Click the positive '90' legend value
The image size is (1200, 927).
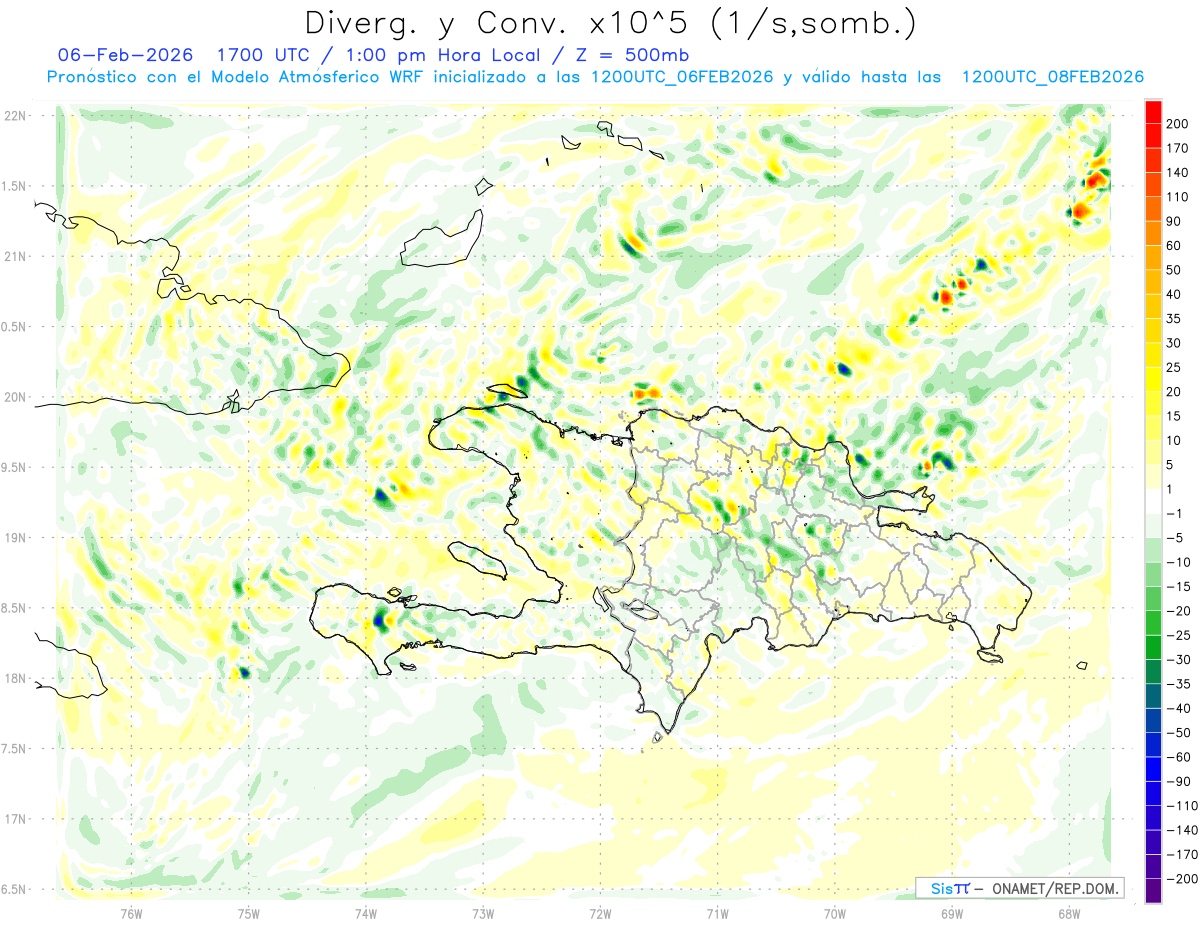(1173, 221)
